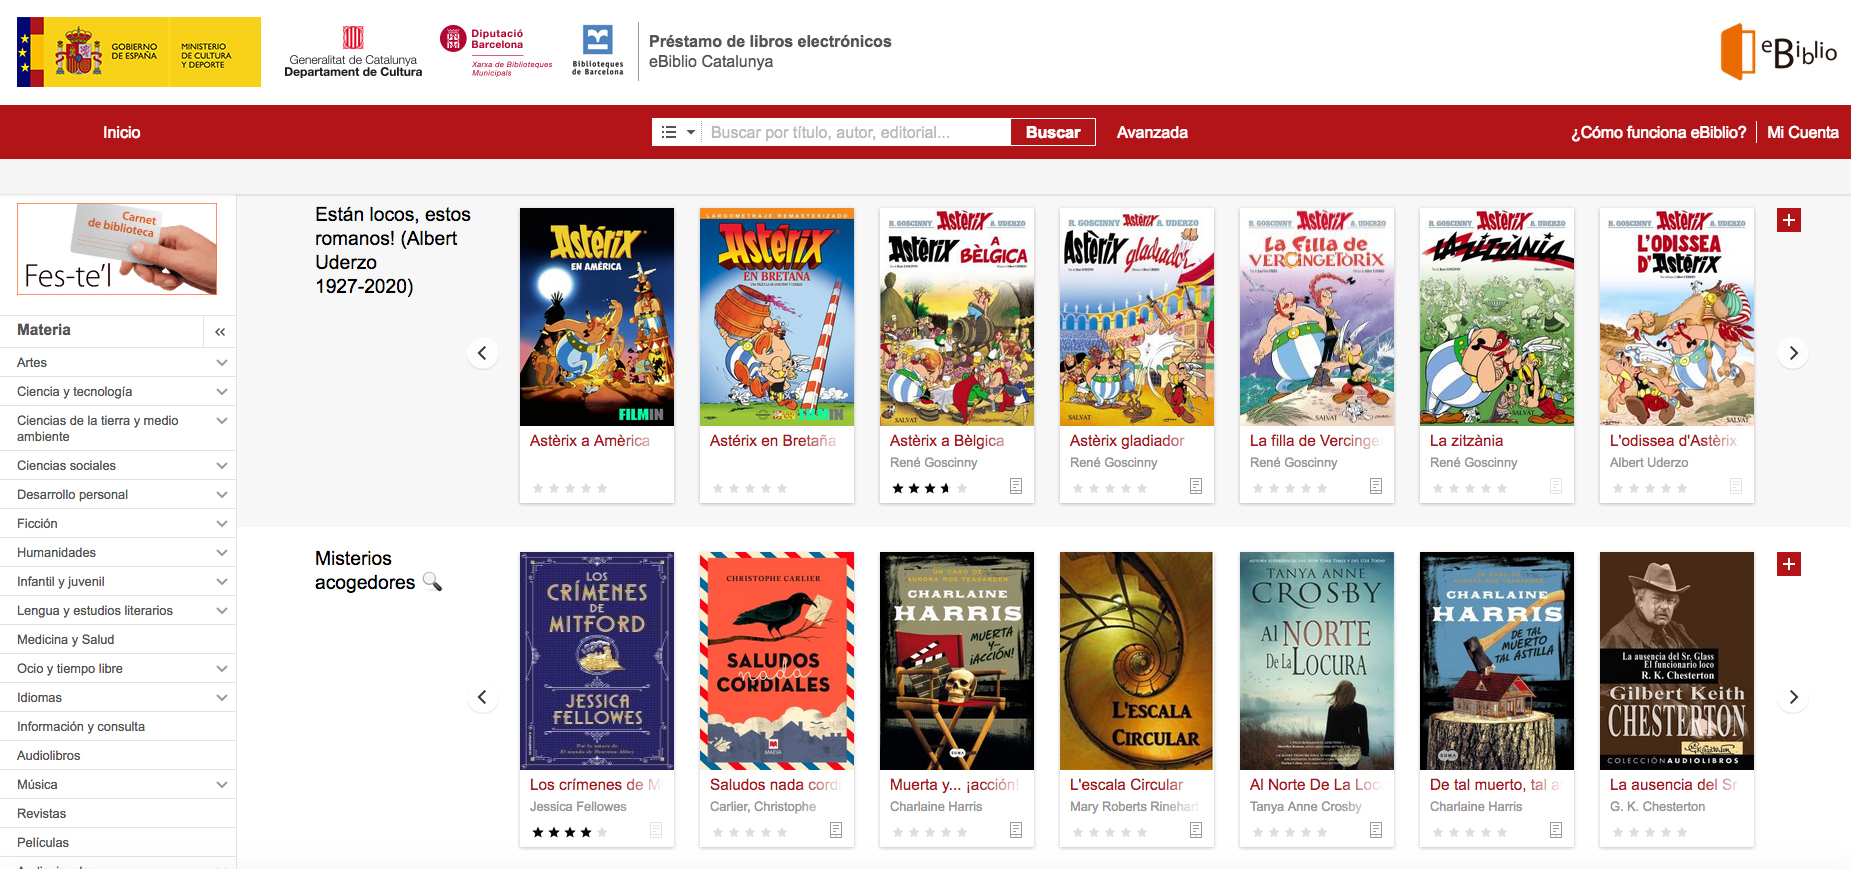1851x869 pixels.
Task: Click the ebook format icon on Astèrix gladiador
Action: [x=1195, y=486]
